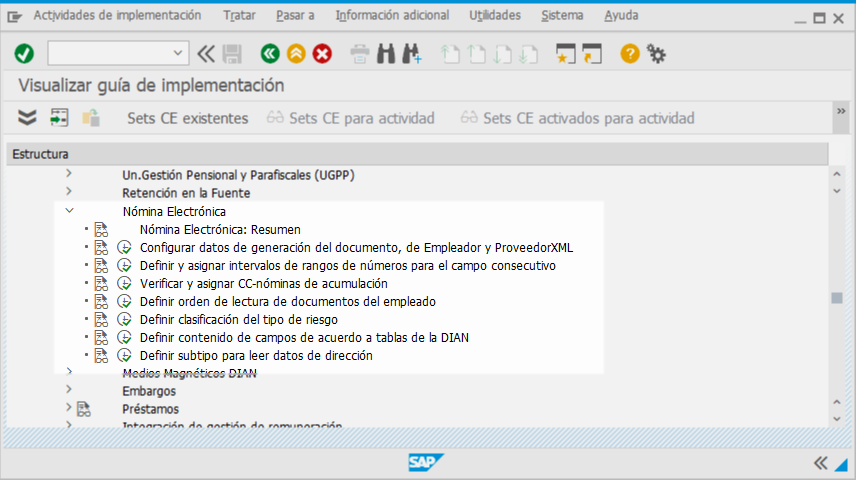
Task: Click the orange Help question mark icon
Action: [x=630, y=54]
